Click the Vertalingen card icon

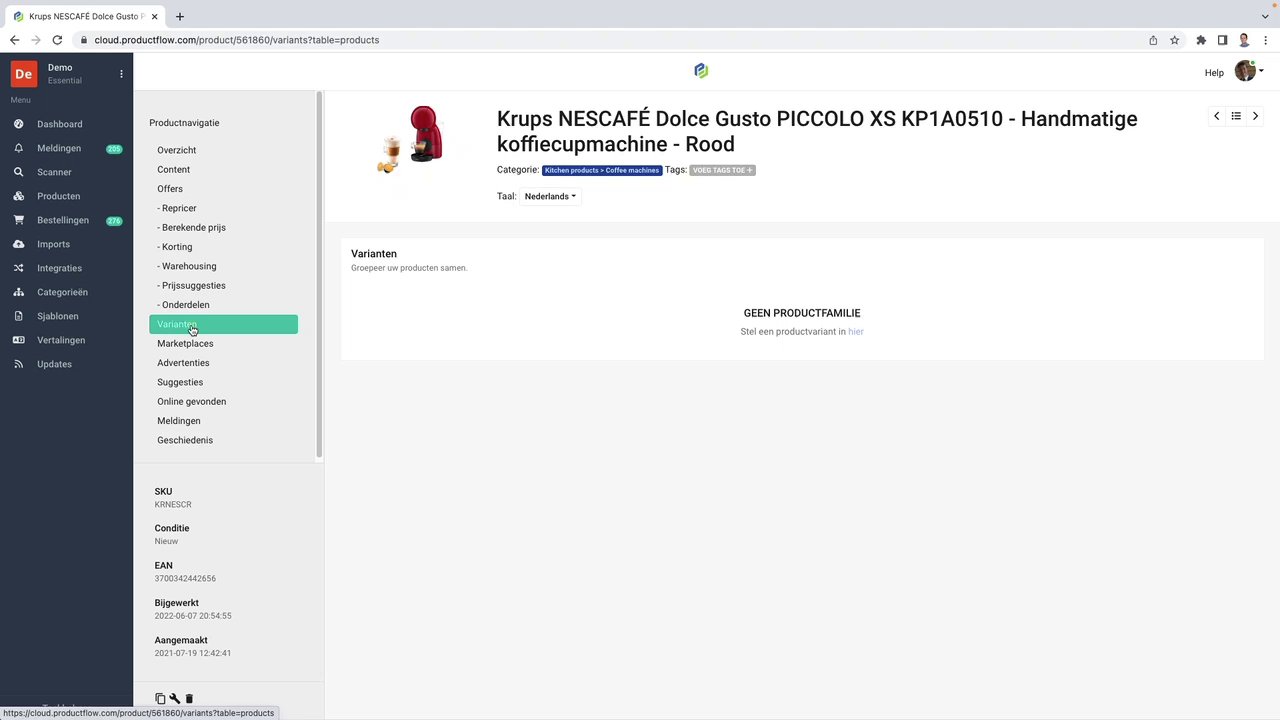click(x=18, y=340)
